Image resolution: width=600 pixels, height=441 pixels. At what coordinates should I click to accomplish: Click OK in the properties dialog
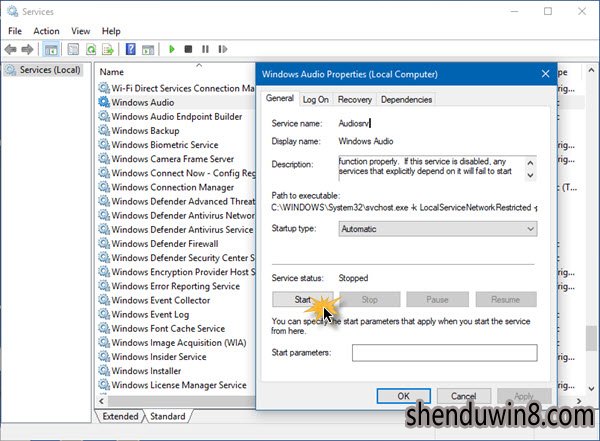coord(404,396)
